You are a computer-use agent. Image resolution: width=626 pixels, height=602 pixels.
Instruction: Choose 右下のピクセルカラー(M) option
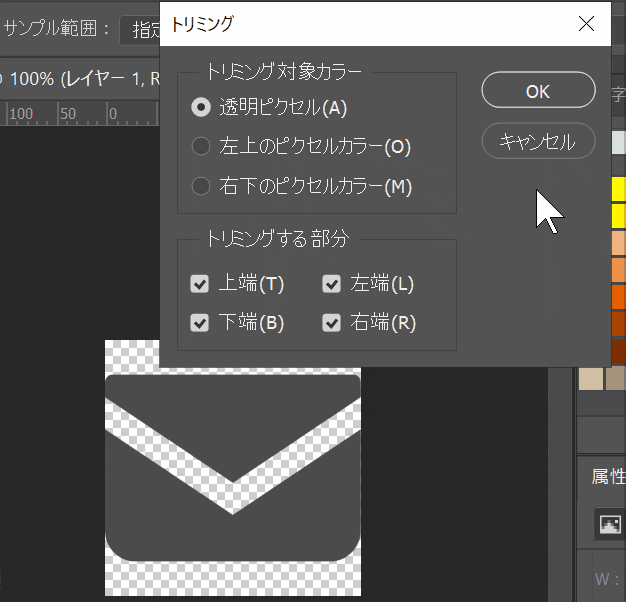pyautogui.click(x=201, y=186)
